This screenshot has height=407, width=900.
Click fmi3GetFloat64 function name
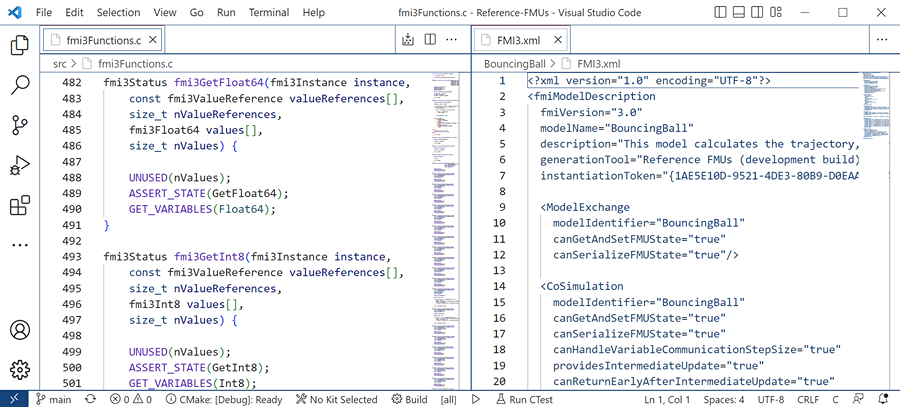(219, 83)
